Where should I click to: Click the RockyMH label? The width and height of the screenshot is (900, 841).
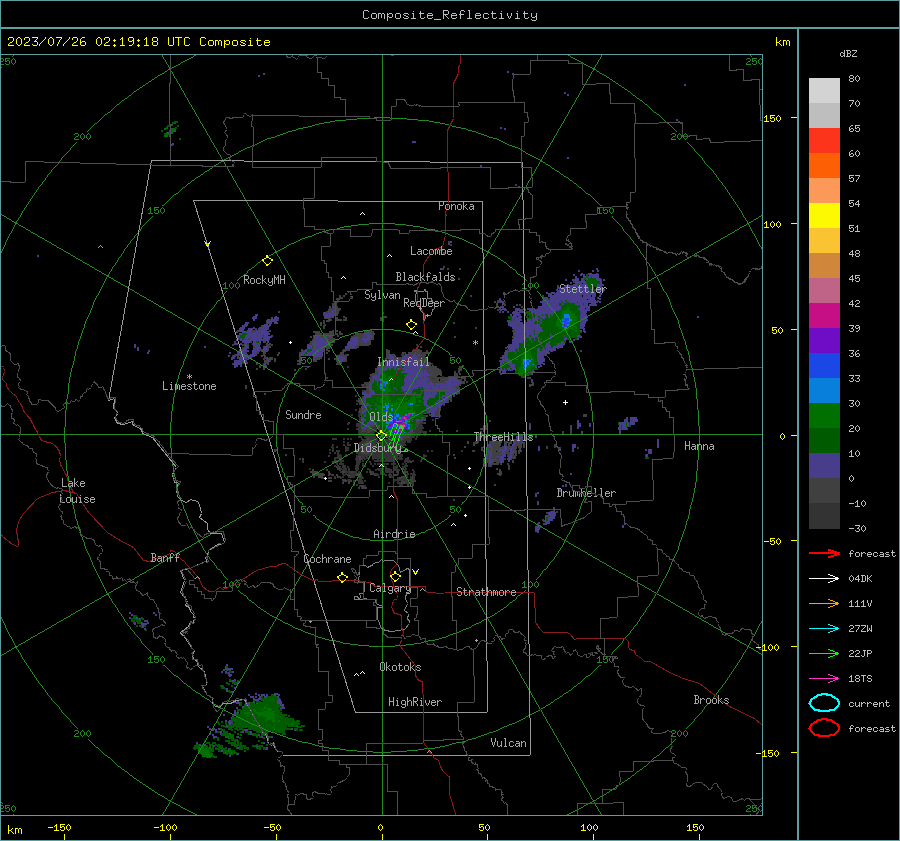click(264, 280)
